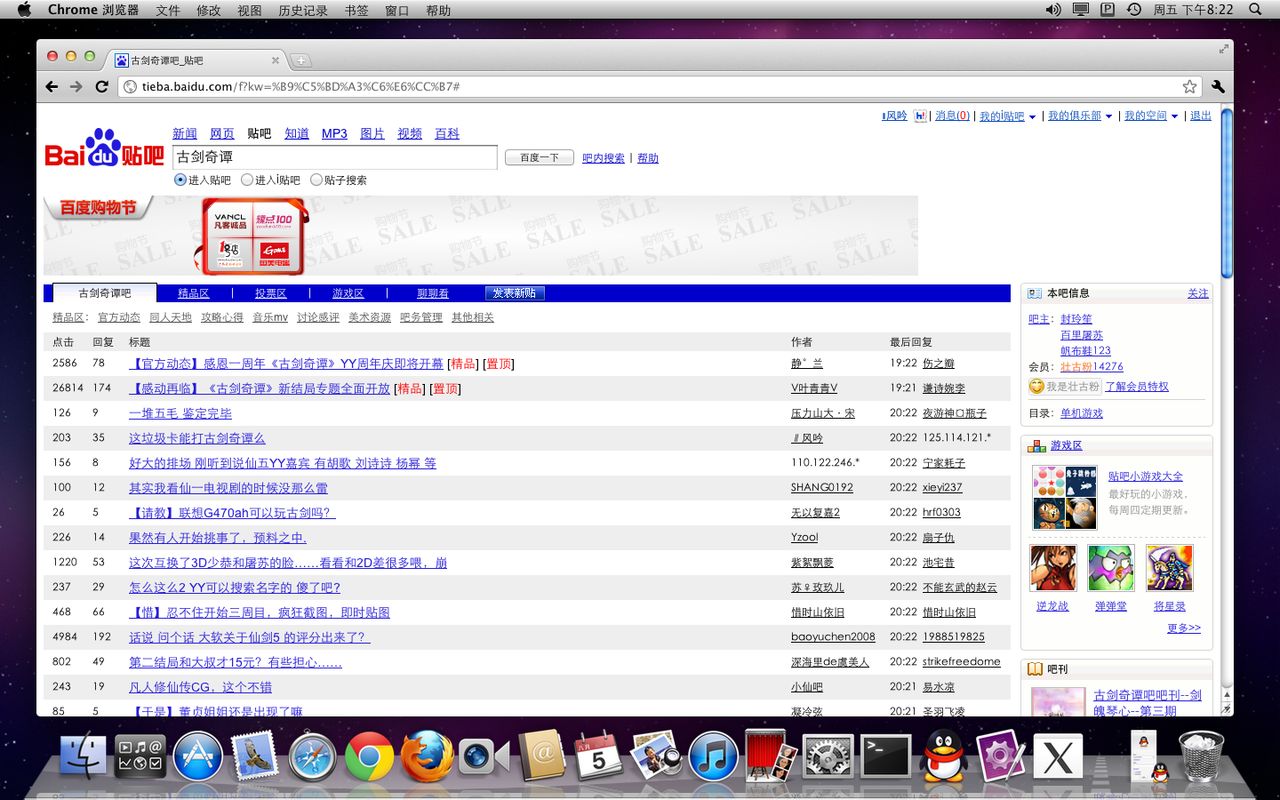The image size is (1280, 800).
Task: Expand the 我的俱乐部 dropdown arrow
Action: [1109, 117]
